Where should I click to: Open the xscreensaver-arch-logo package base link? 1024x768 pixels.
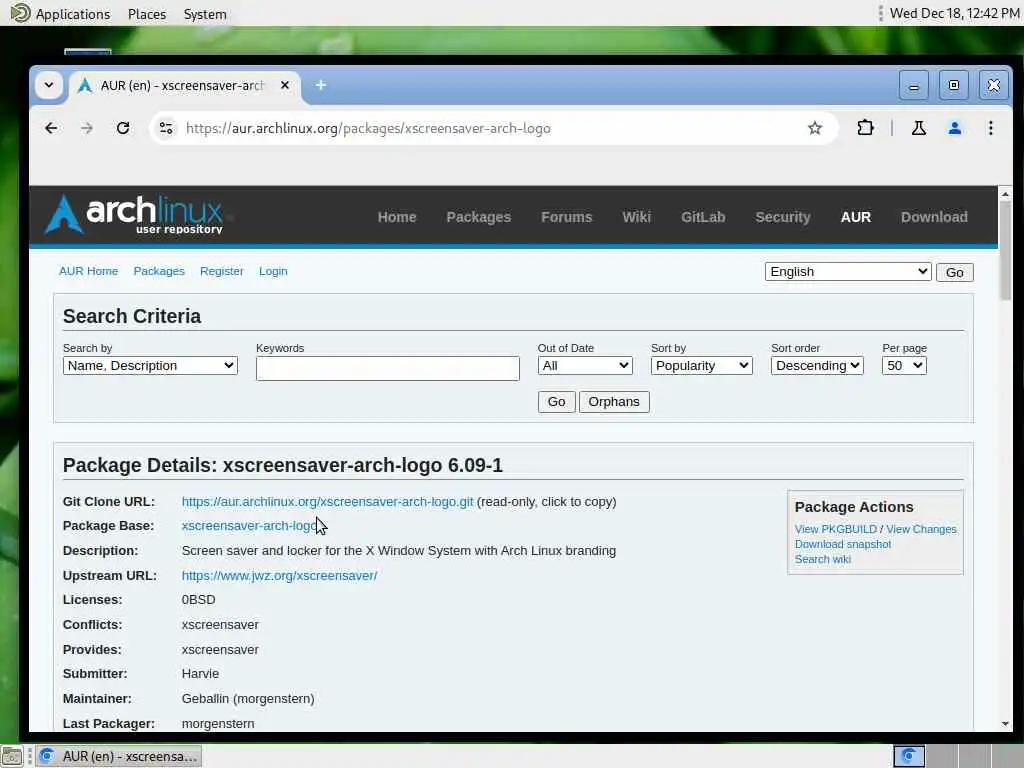pyautogui.click(x=249, y=526)
